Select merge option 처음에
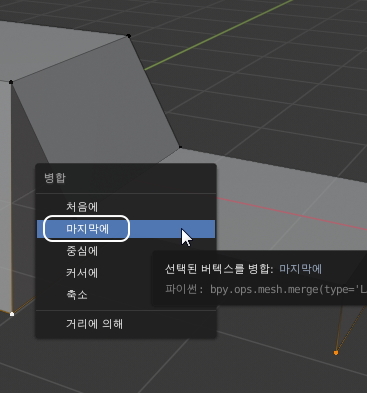 pos(126,207)
